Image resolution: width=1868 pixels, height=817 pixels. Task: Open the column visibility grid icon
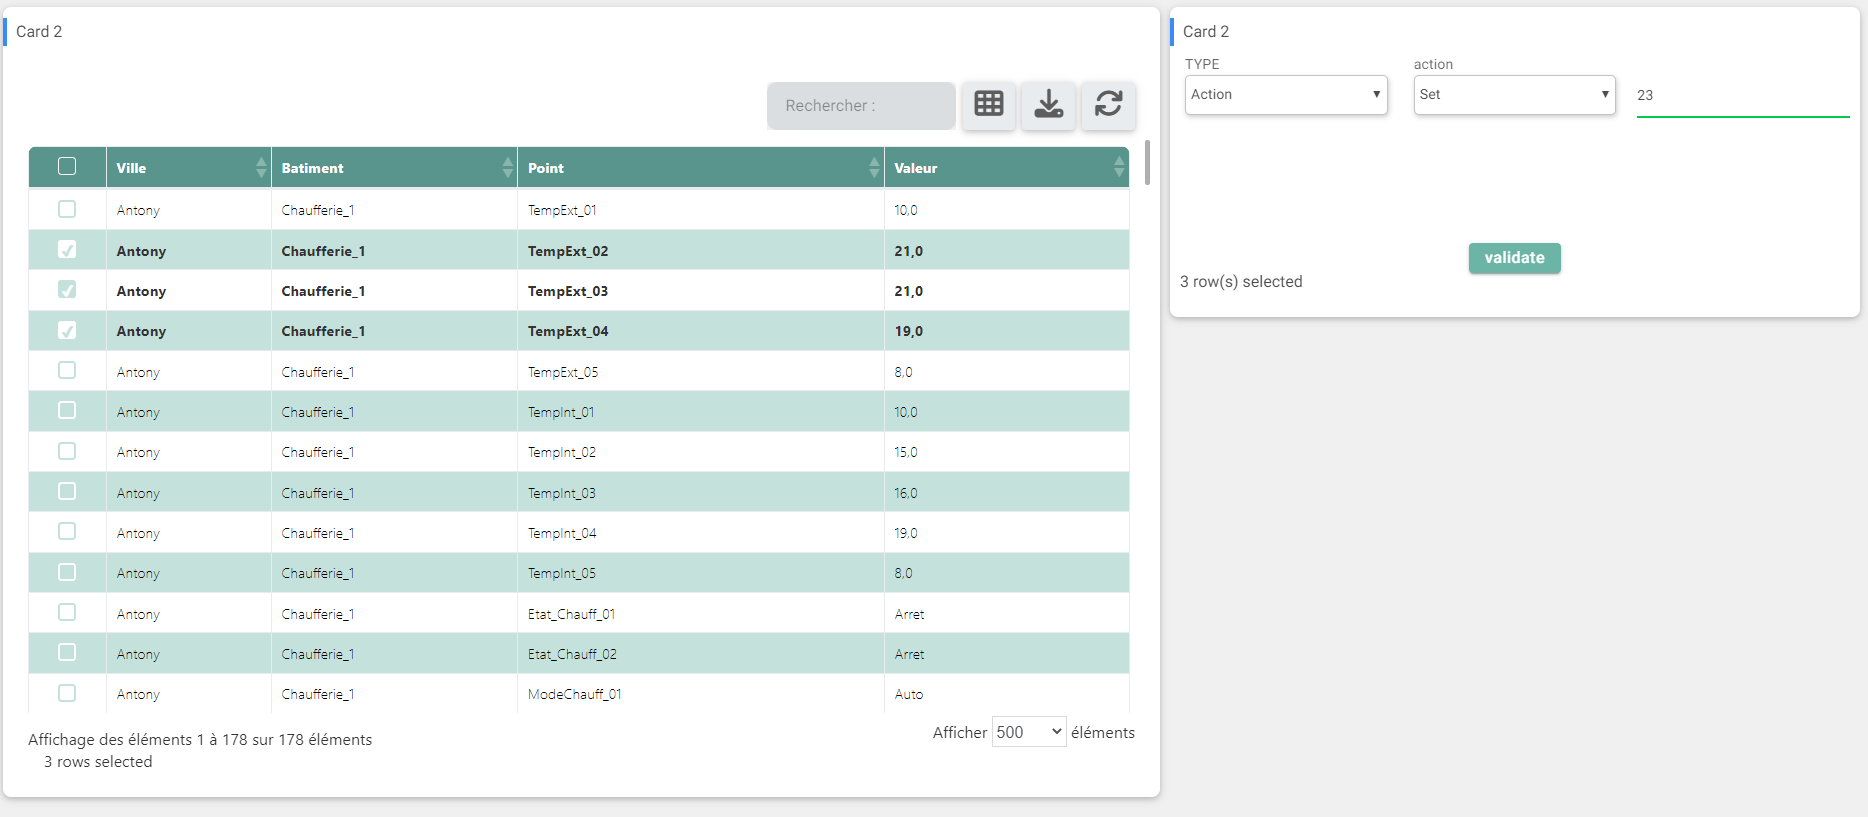pyautogui.click(x=988, y=104)
